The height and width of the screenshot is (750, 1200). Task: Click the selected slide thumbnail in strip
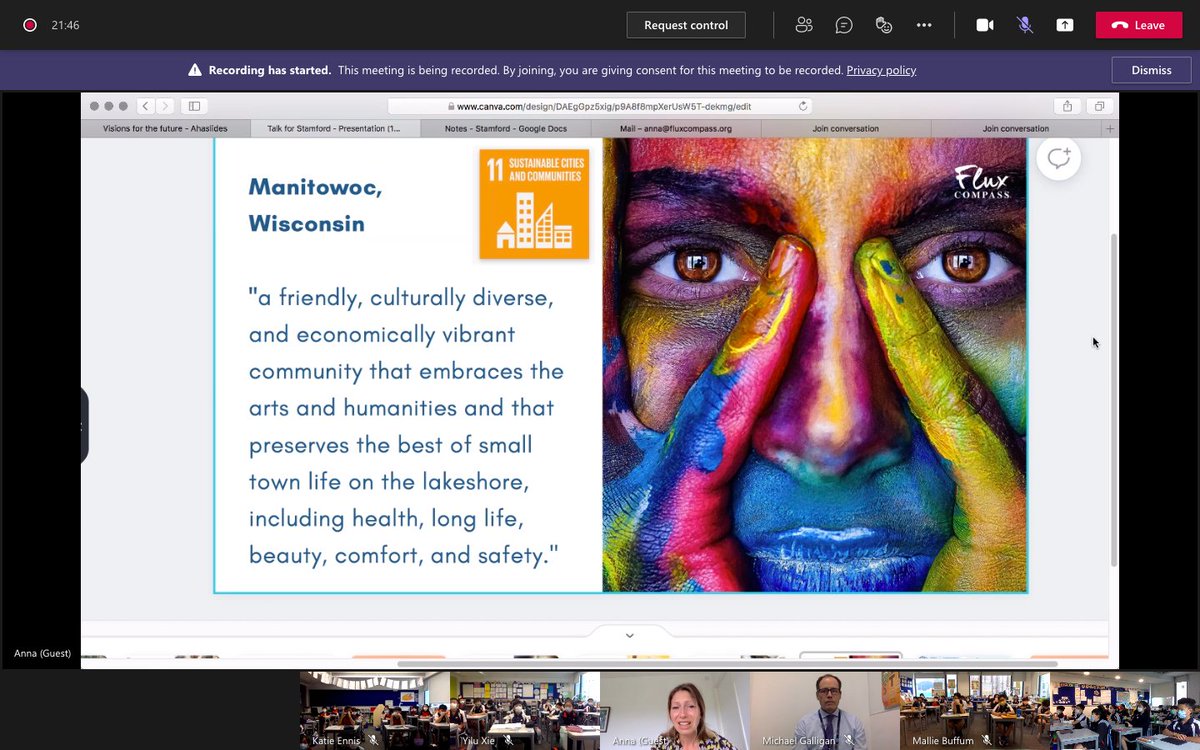click(x=850, y=656)
